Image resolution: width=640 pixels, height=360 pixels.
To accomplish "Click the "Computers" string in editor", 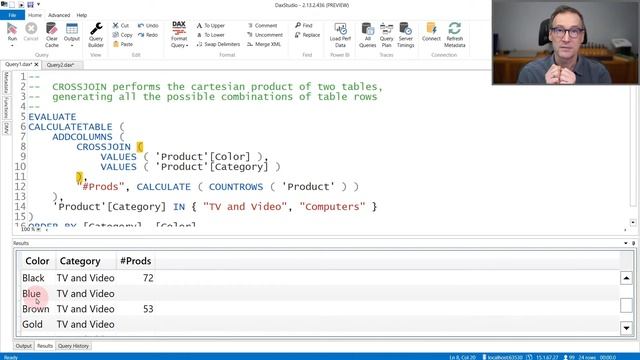I will coord(332,207).
